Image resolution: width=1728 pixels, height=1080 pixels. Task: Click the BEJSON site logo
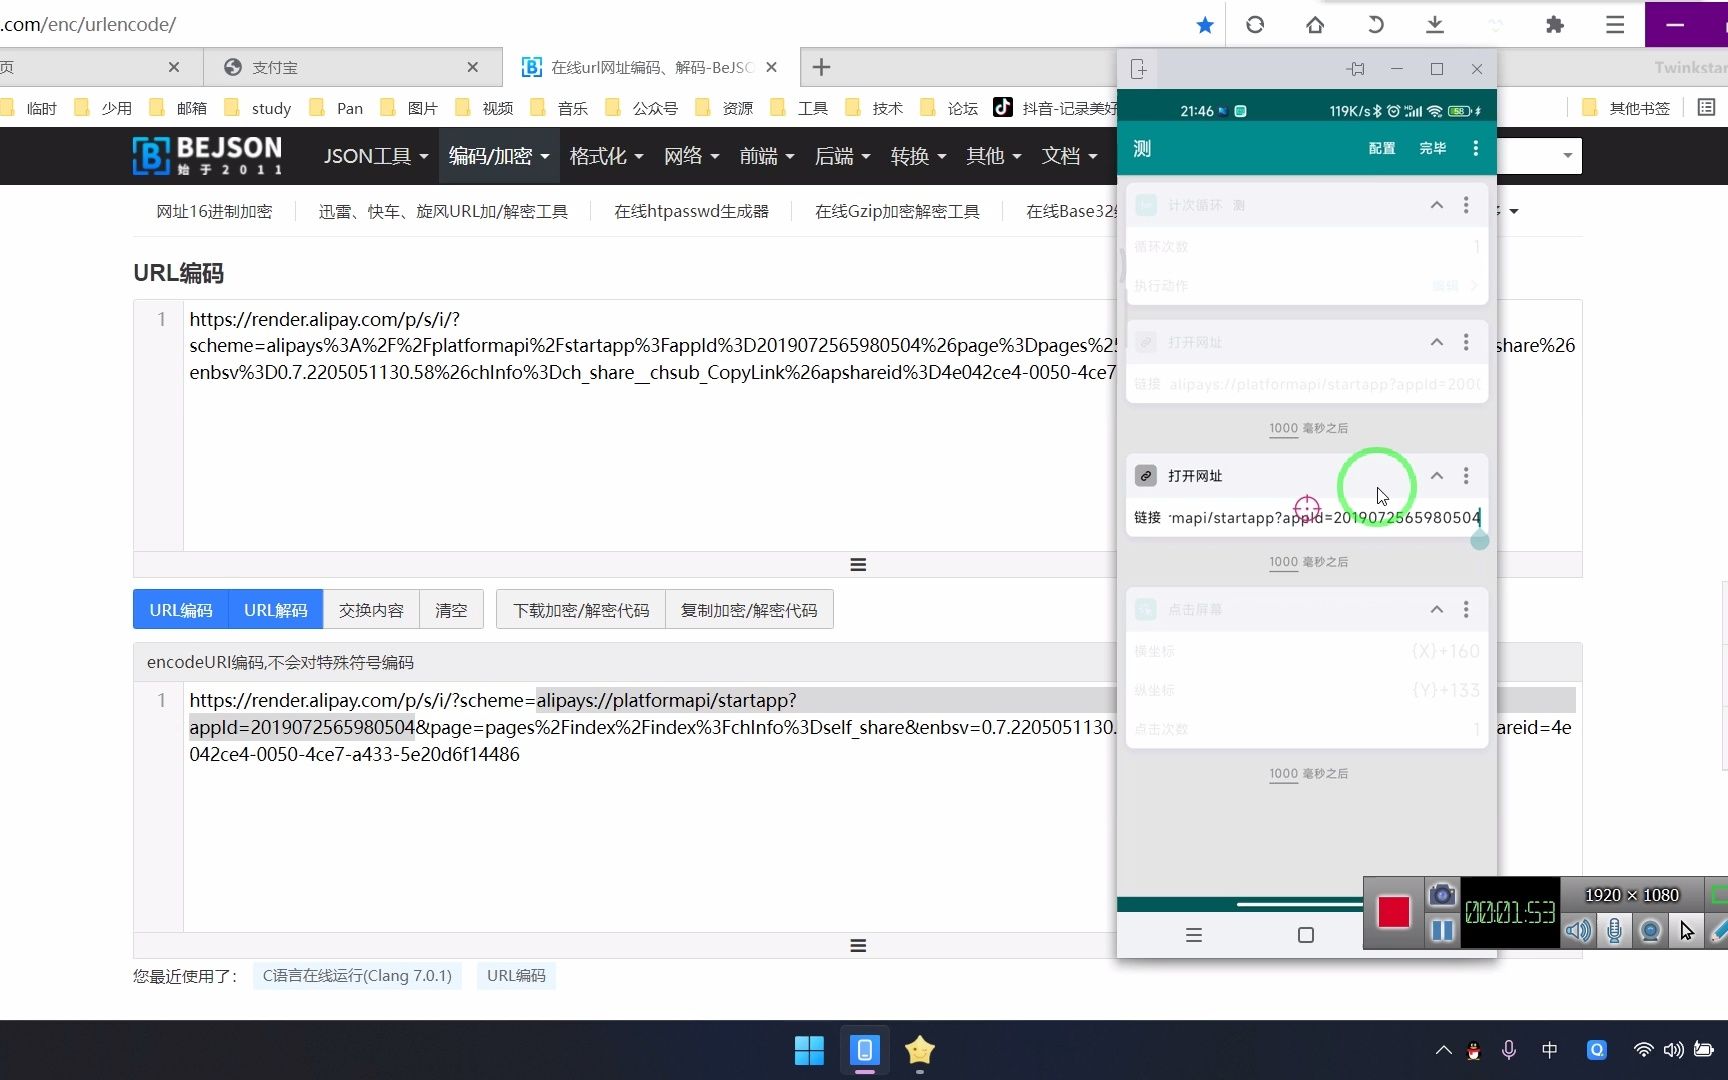coord(207,156)
